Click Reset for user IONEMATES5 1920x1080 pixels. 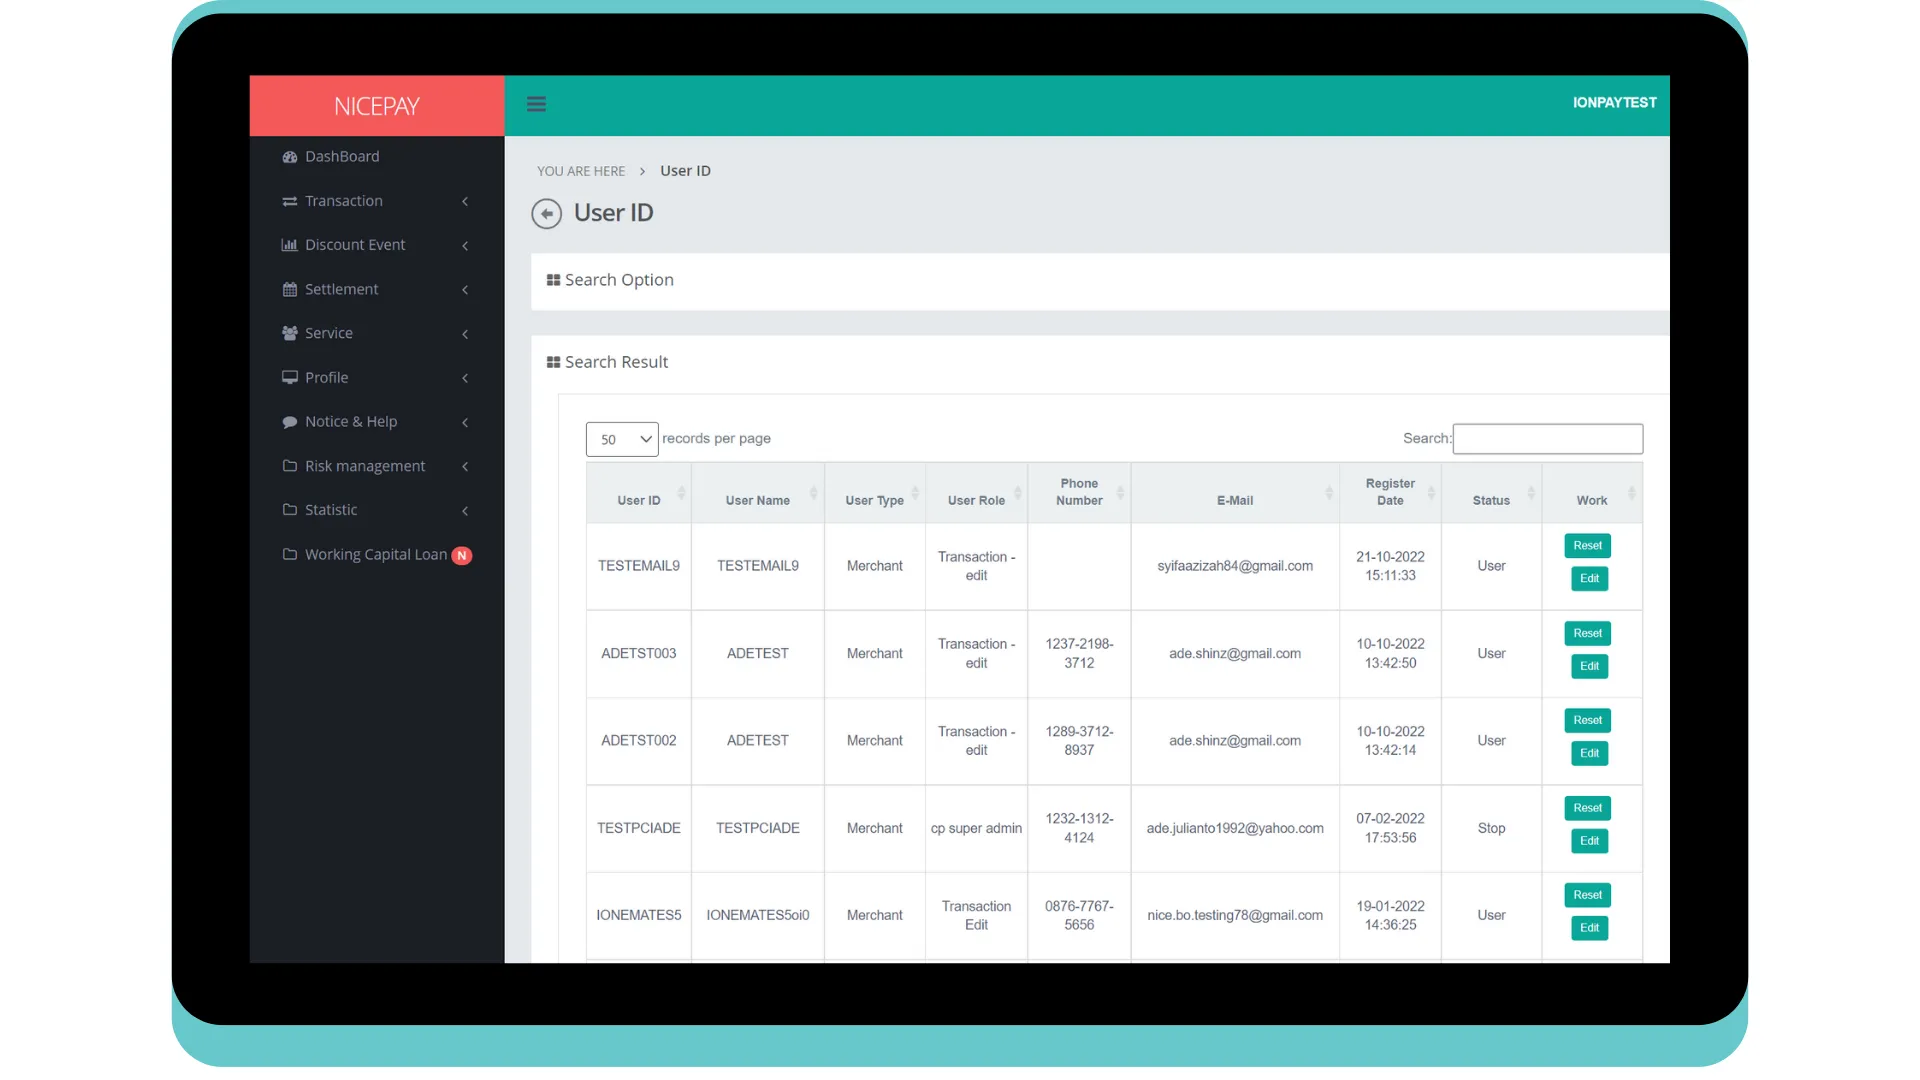(1587, 896)
